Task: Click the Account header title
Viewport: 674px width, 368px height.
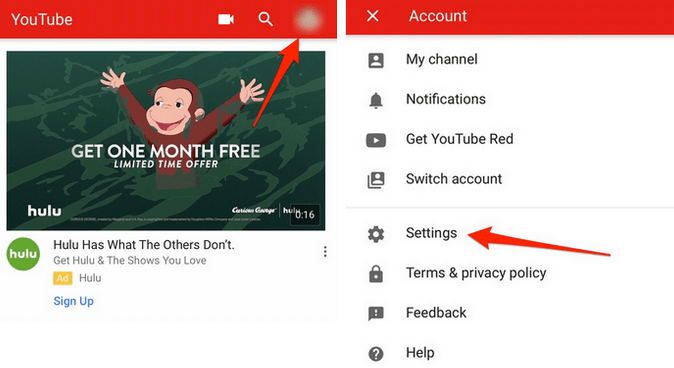Action: point(438,16)
